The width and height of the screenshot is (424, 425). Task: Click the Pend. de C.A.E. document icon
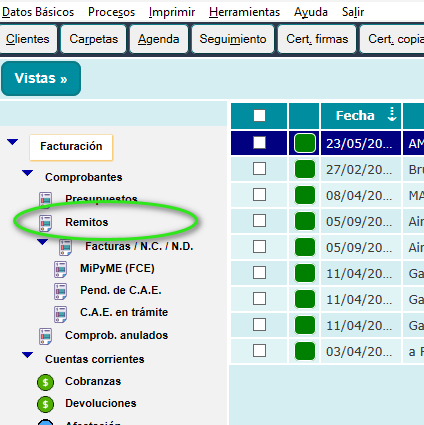[x=61, y=291]
